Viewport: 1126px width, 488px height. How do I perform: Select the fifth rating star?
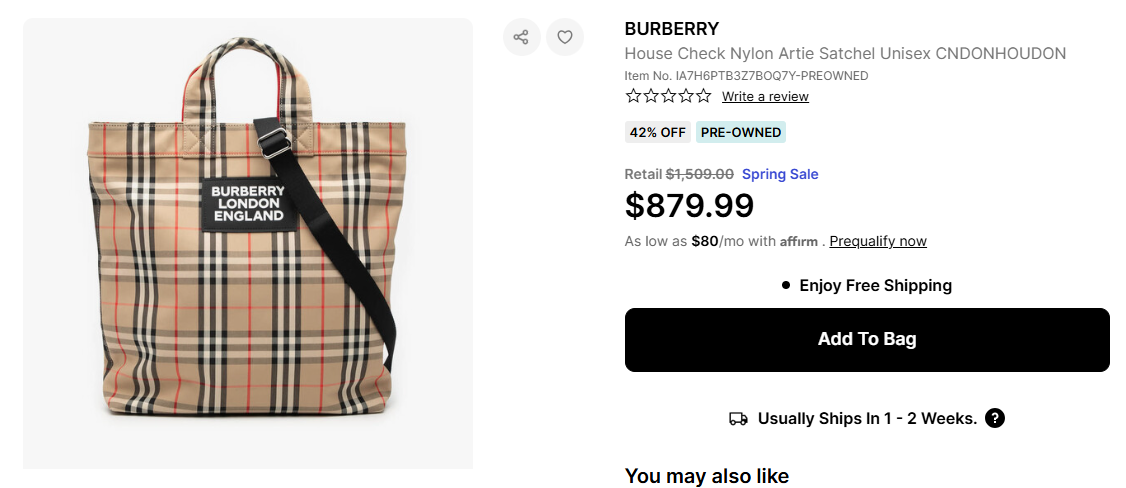tap(703, 96)
